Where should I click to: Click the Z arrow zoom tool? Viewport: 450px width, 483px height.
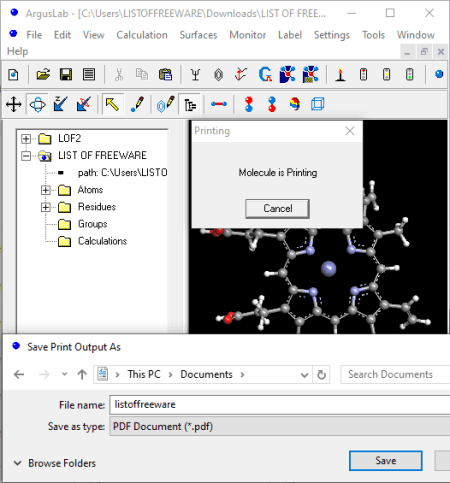60,104
